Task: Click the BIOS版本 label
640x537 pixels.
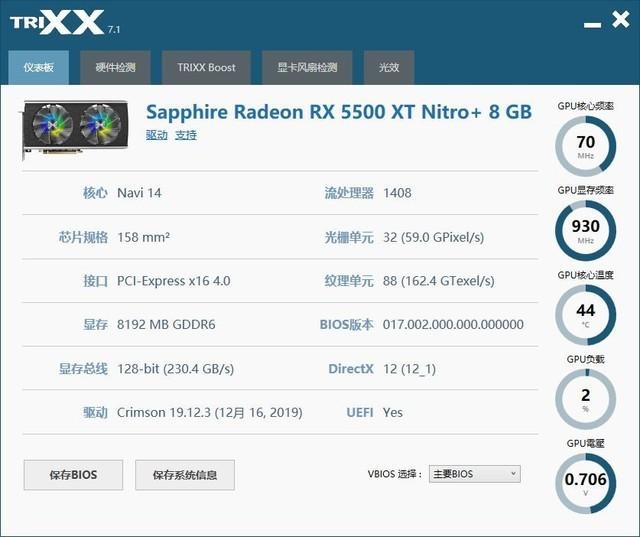Action: 347,324
